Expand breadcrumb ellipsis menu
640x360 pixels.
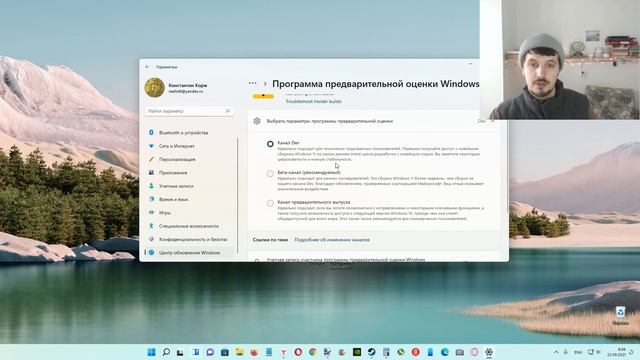click(x=253, y=83)
